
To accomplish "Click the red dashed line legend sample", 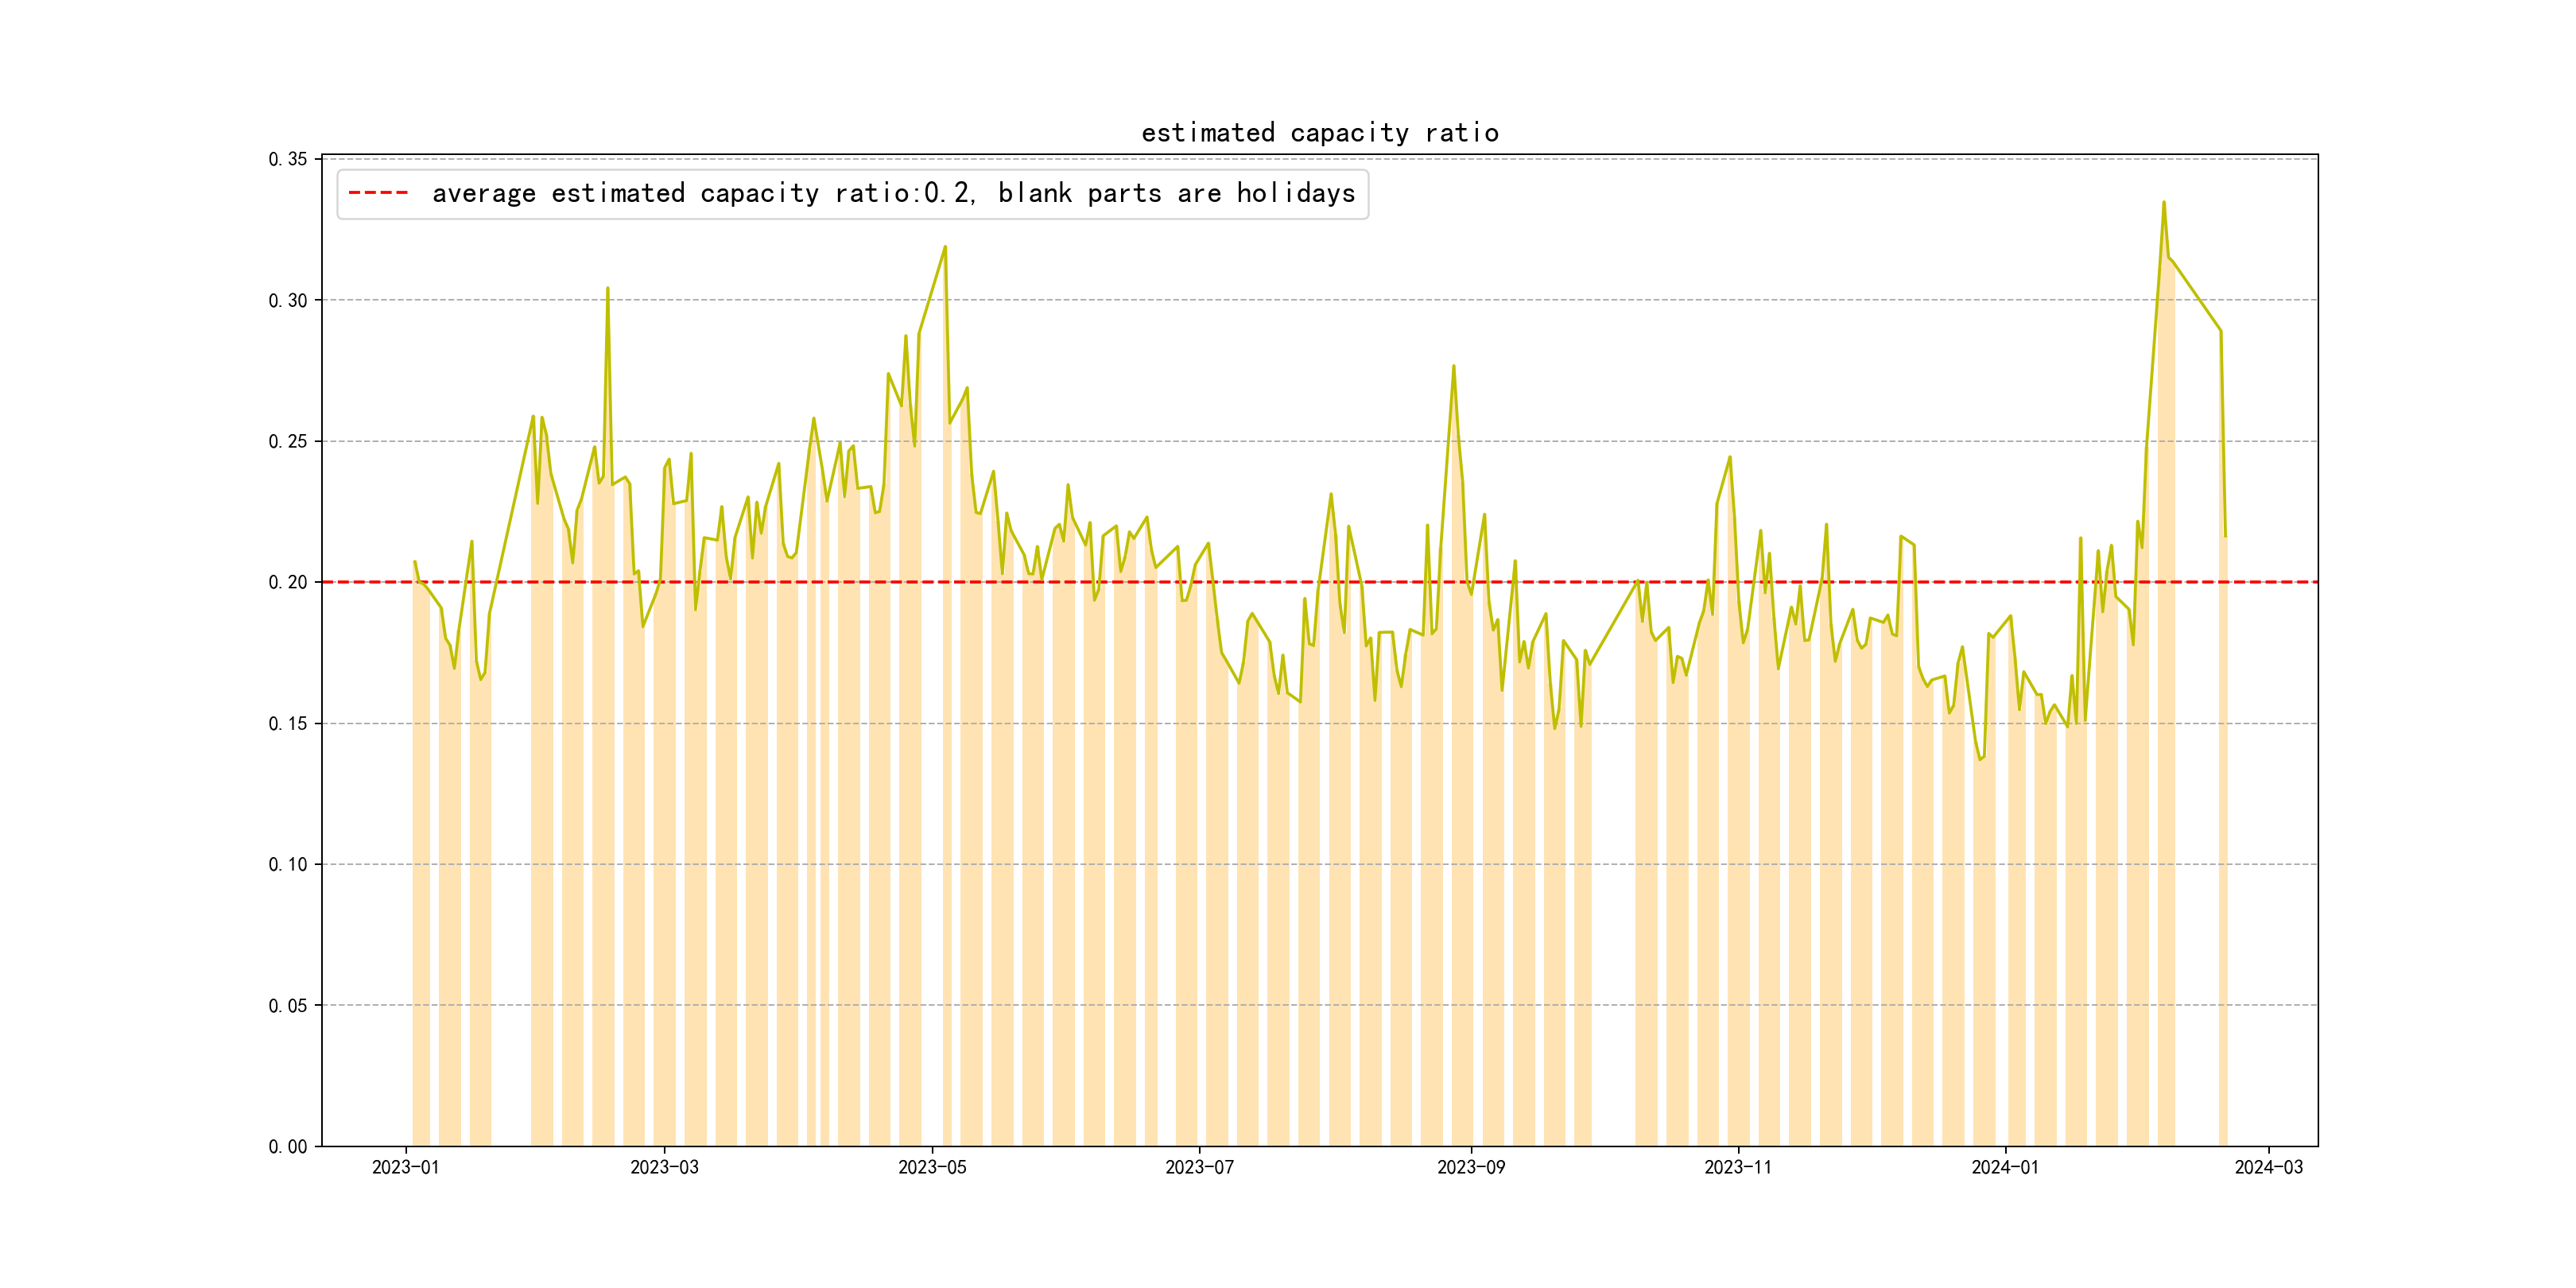I will click(x=378, y=193).
